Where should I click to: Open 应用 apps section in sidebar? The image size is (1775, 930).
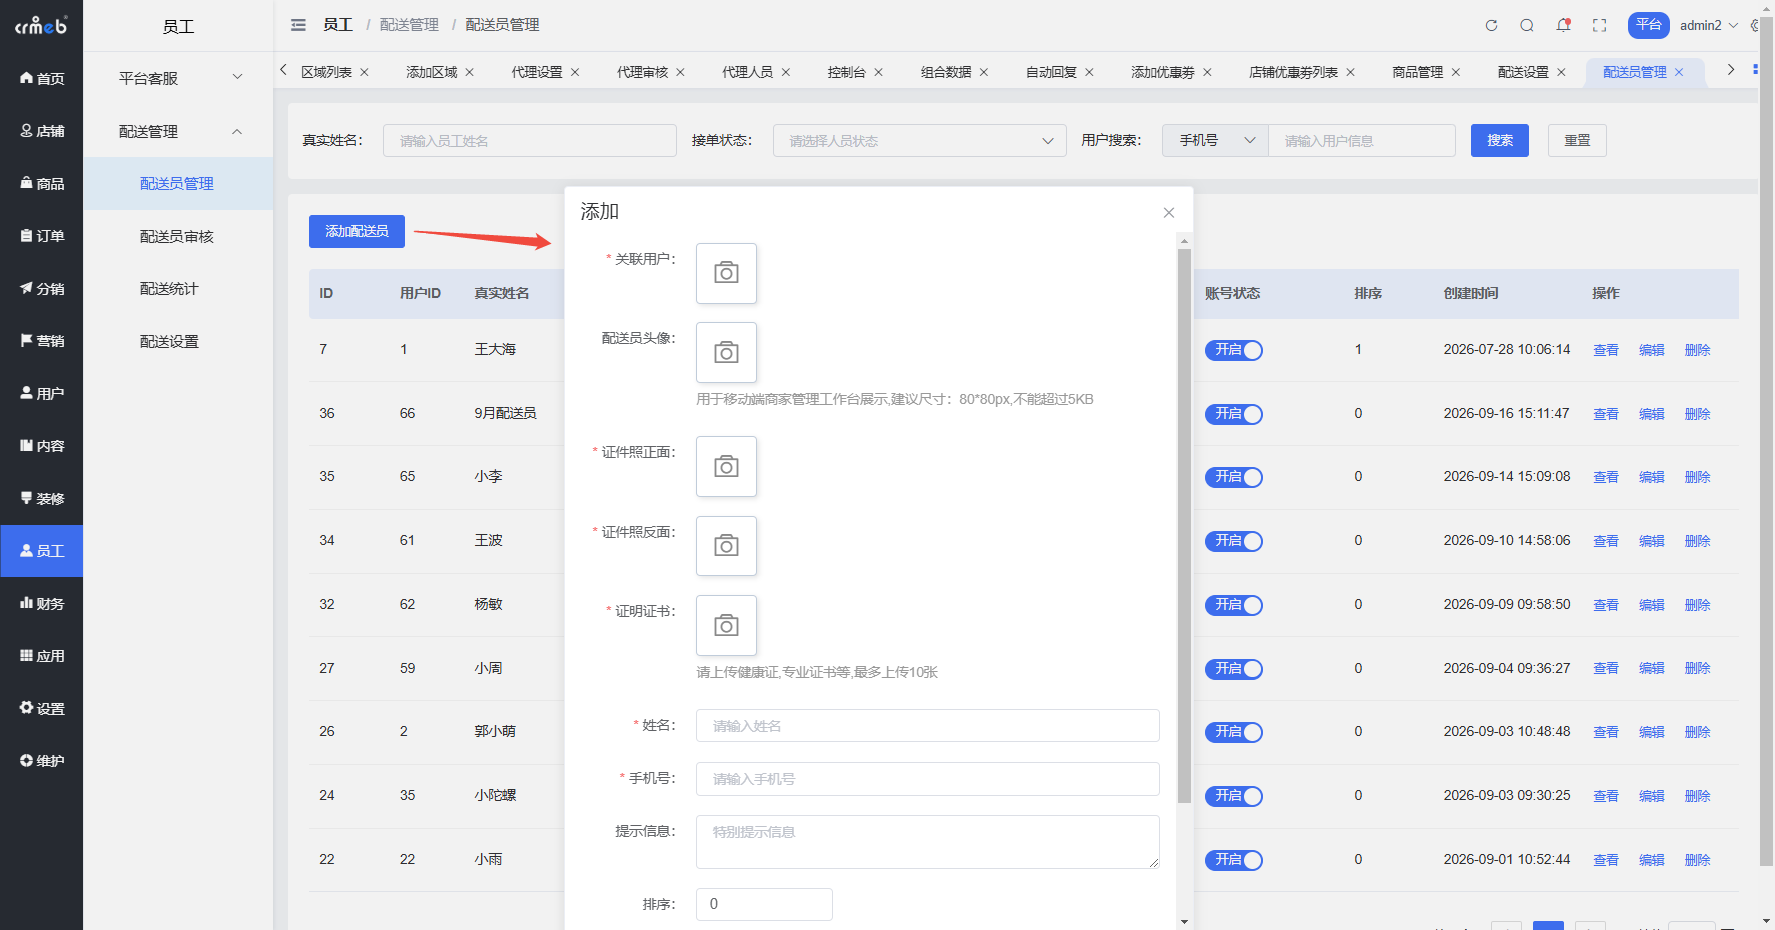(41, 656)
